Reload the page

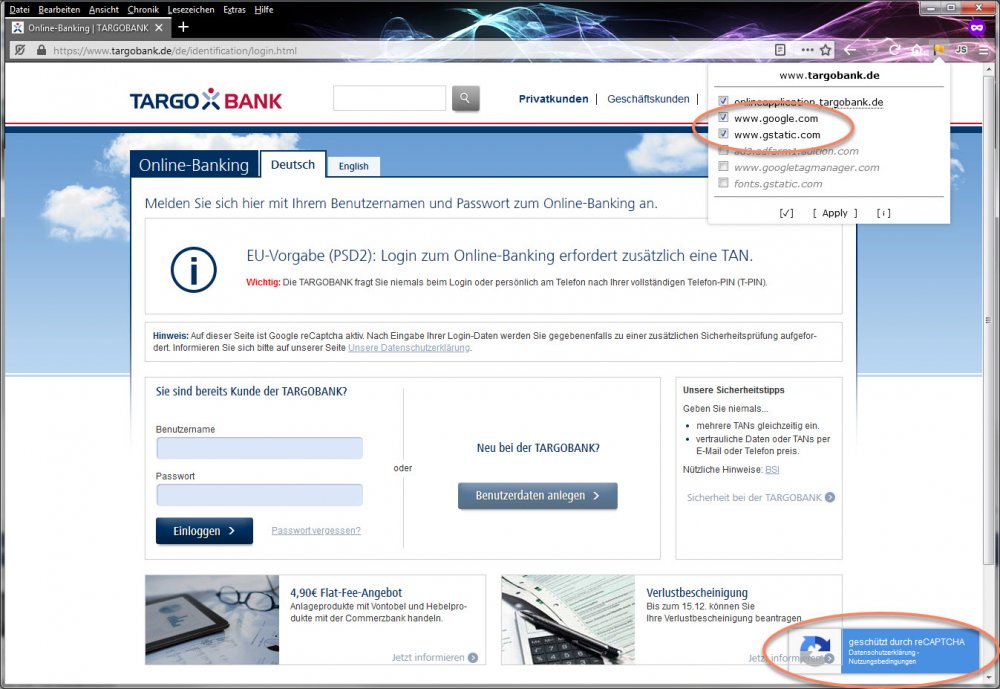[895, 50]
